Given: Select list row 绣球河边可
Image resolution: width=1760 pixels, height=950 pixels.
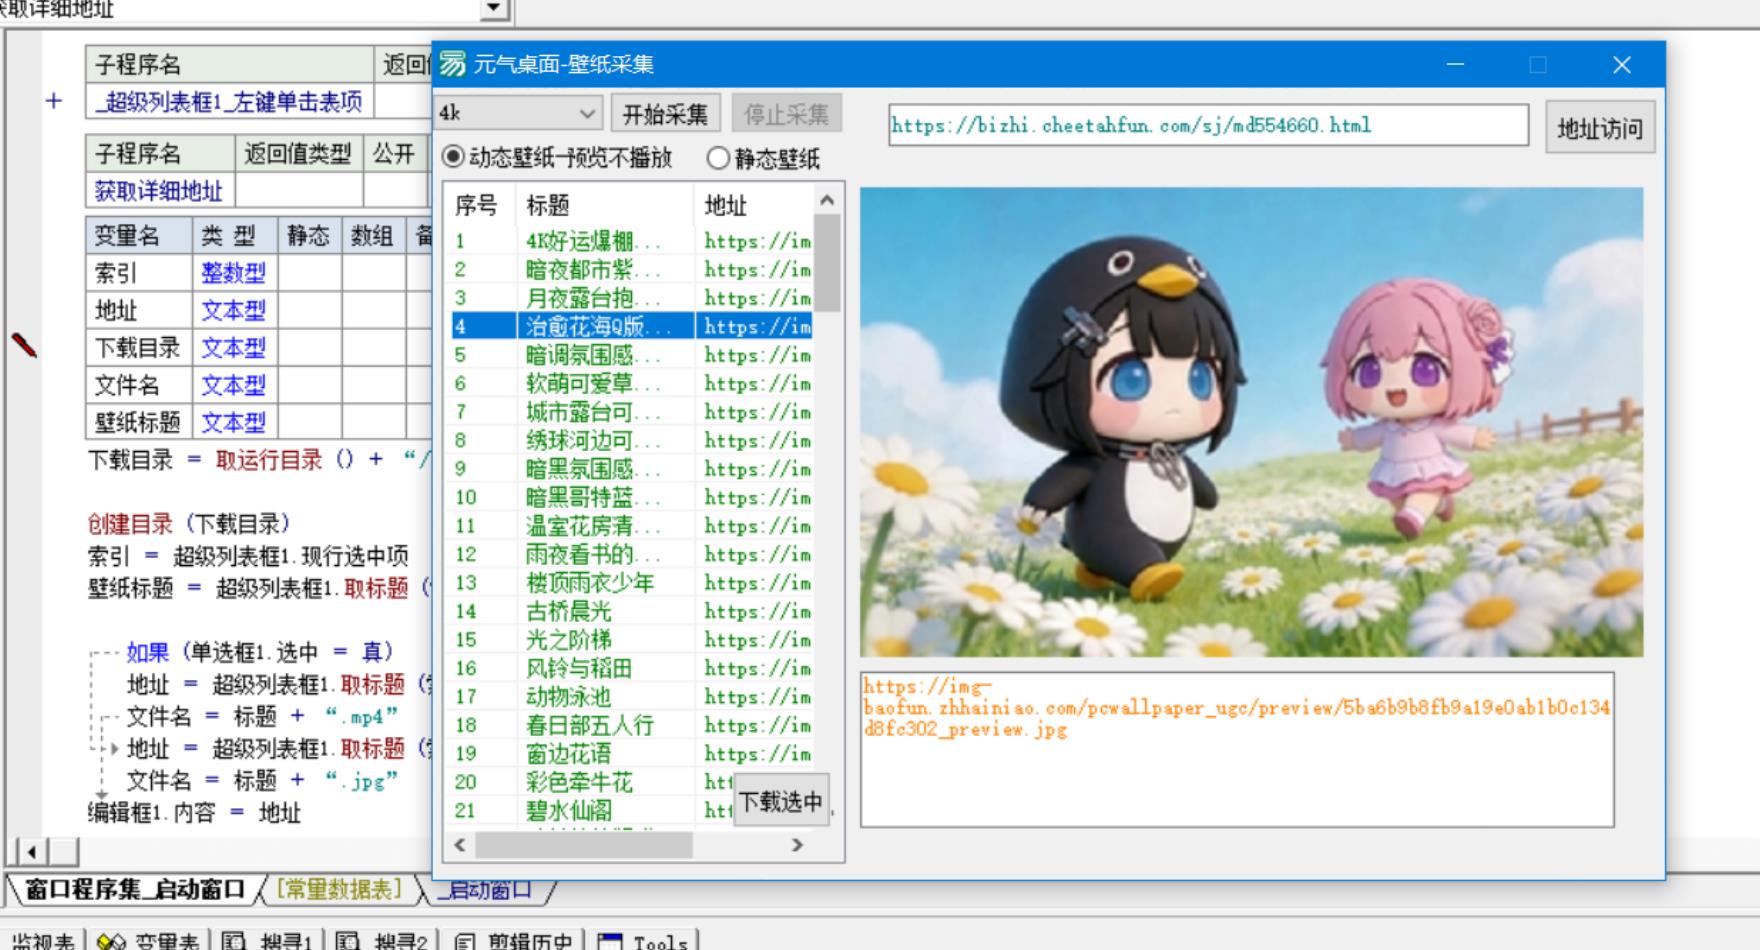Looking at the screenshot, I should point(632,440).
